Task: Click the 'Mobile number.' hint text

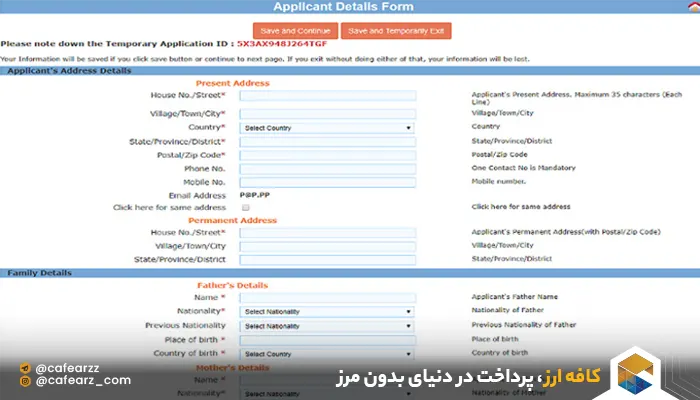Action: pos(499,181)
